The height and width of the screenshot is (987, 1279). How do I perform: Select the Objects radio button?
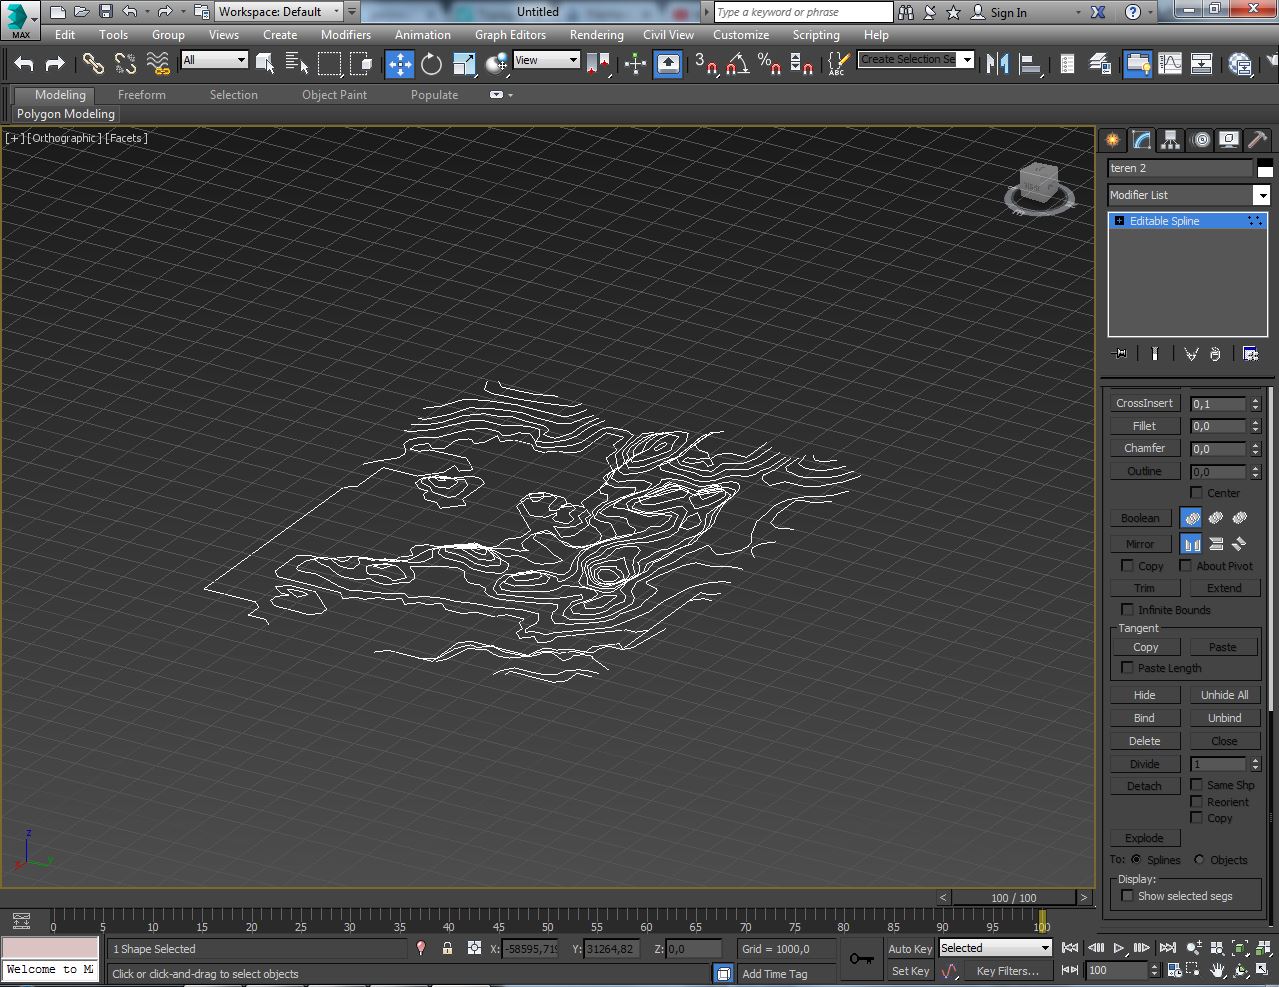pos(1199,860)
